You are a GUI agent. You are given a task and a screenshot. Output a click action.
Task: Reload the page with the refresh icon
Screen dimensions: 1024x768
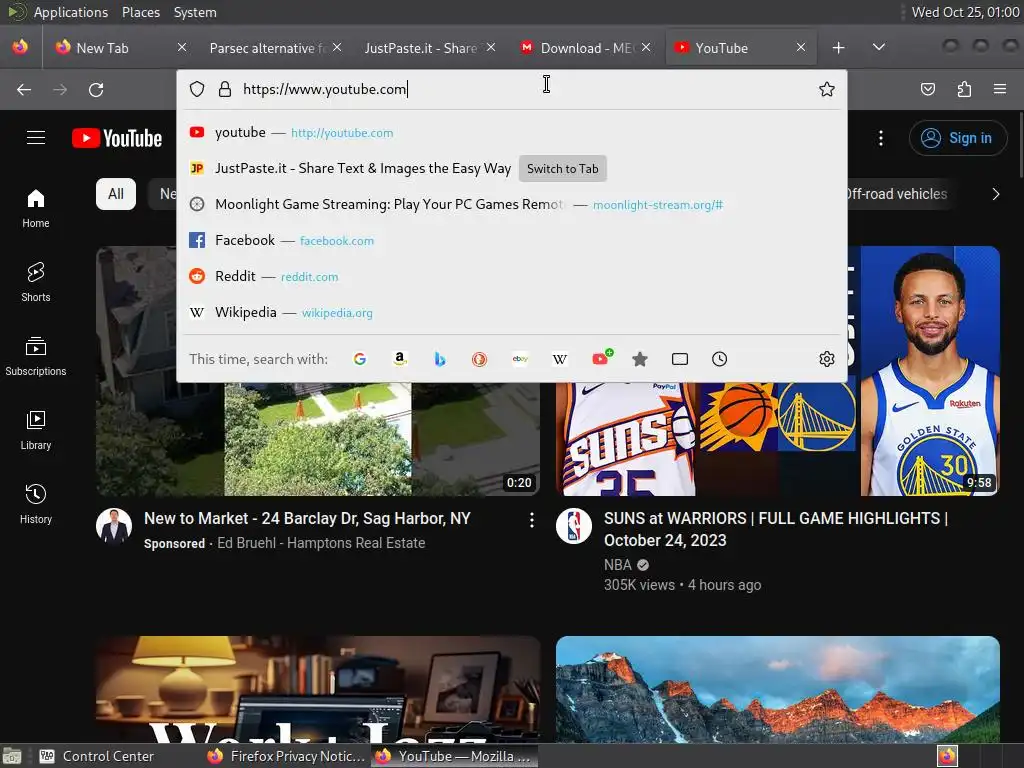point(96,89)
